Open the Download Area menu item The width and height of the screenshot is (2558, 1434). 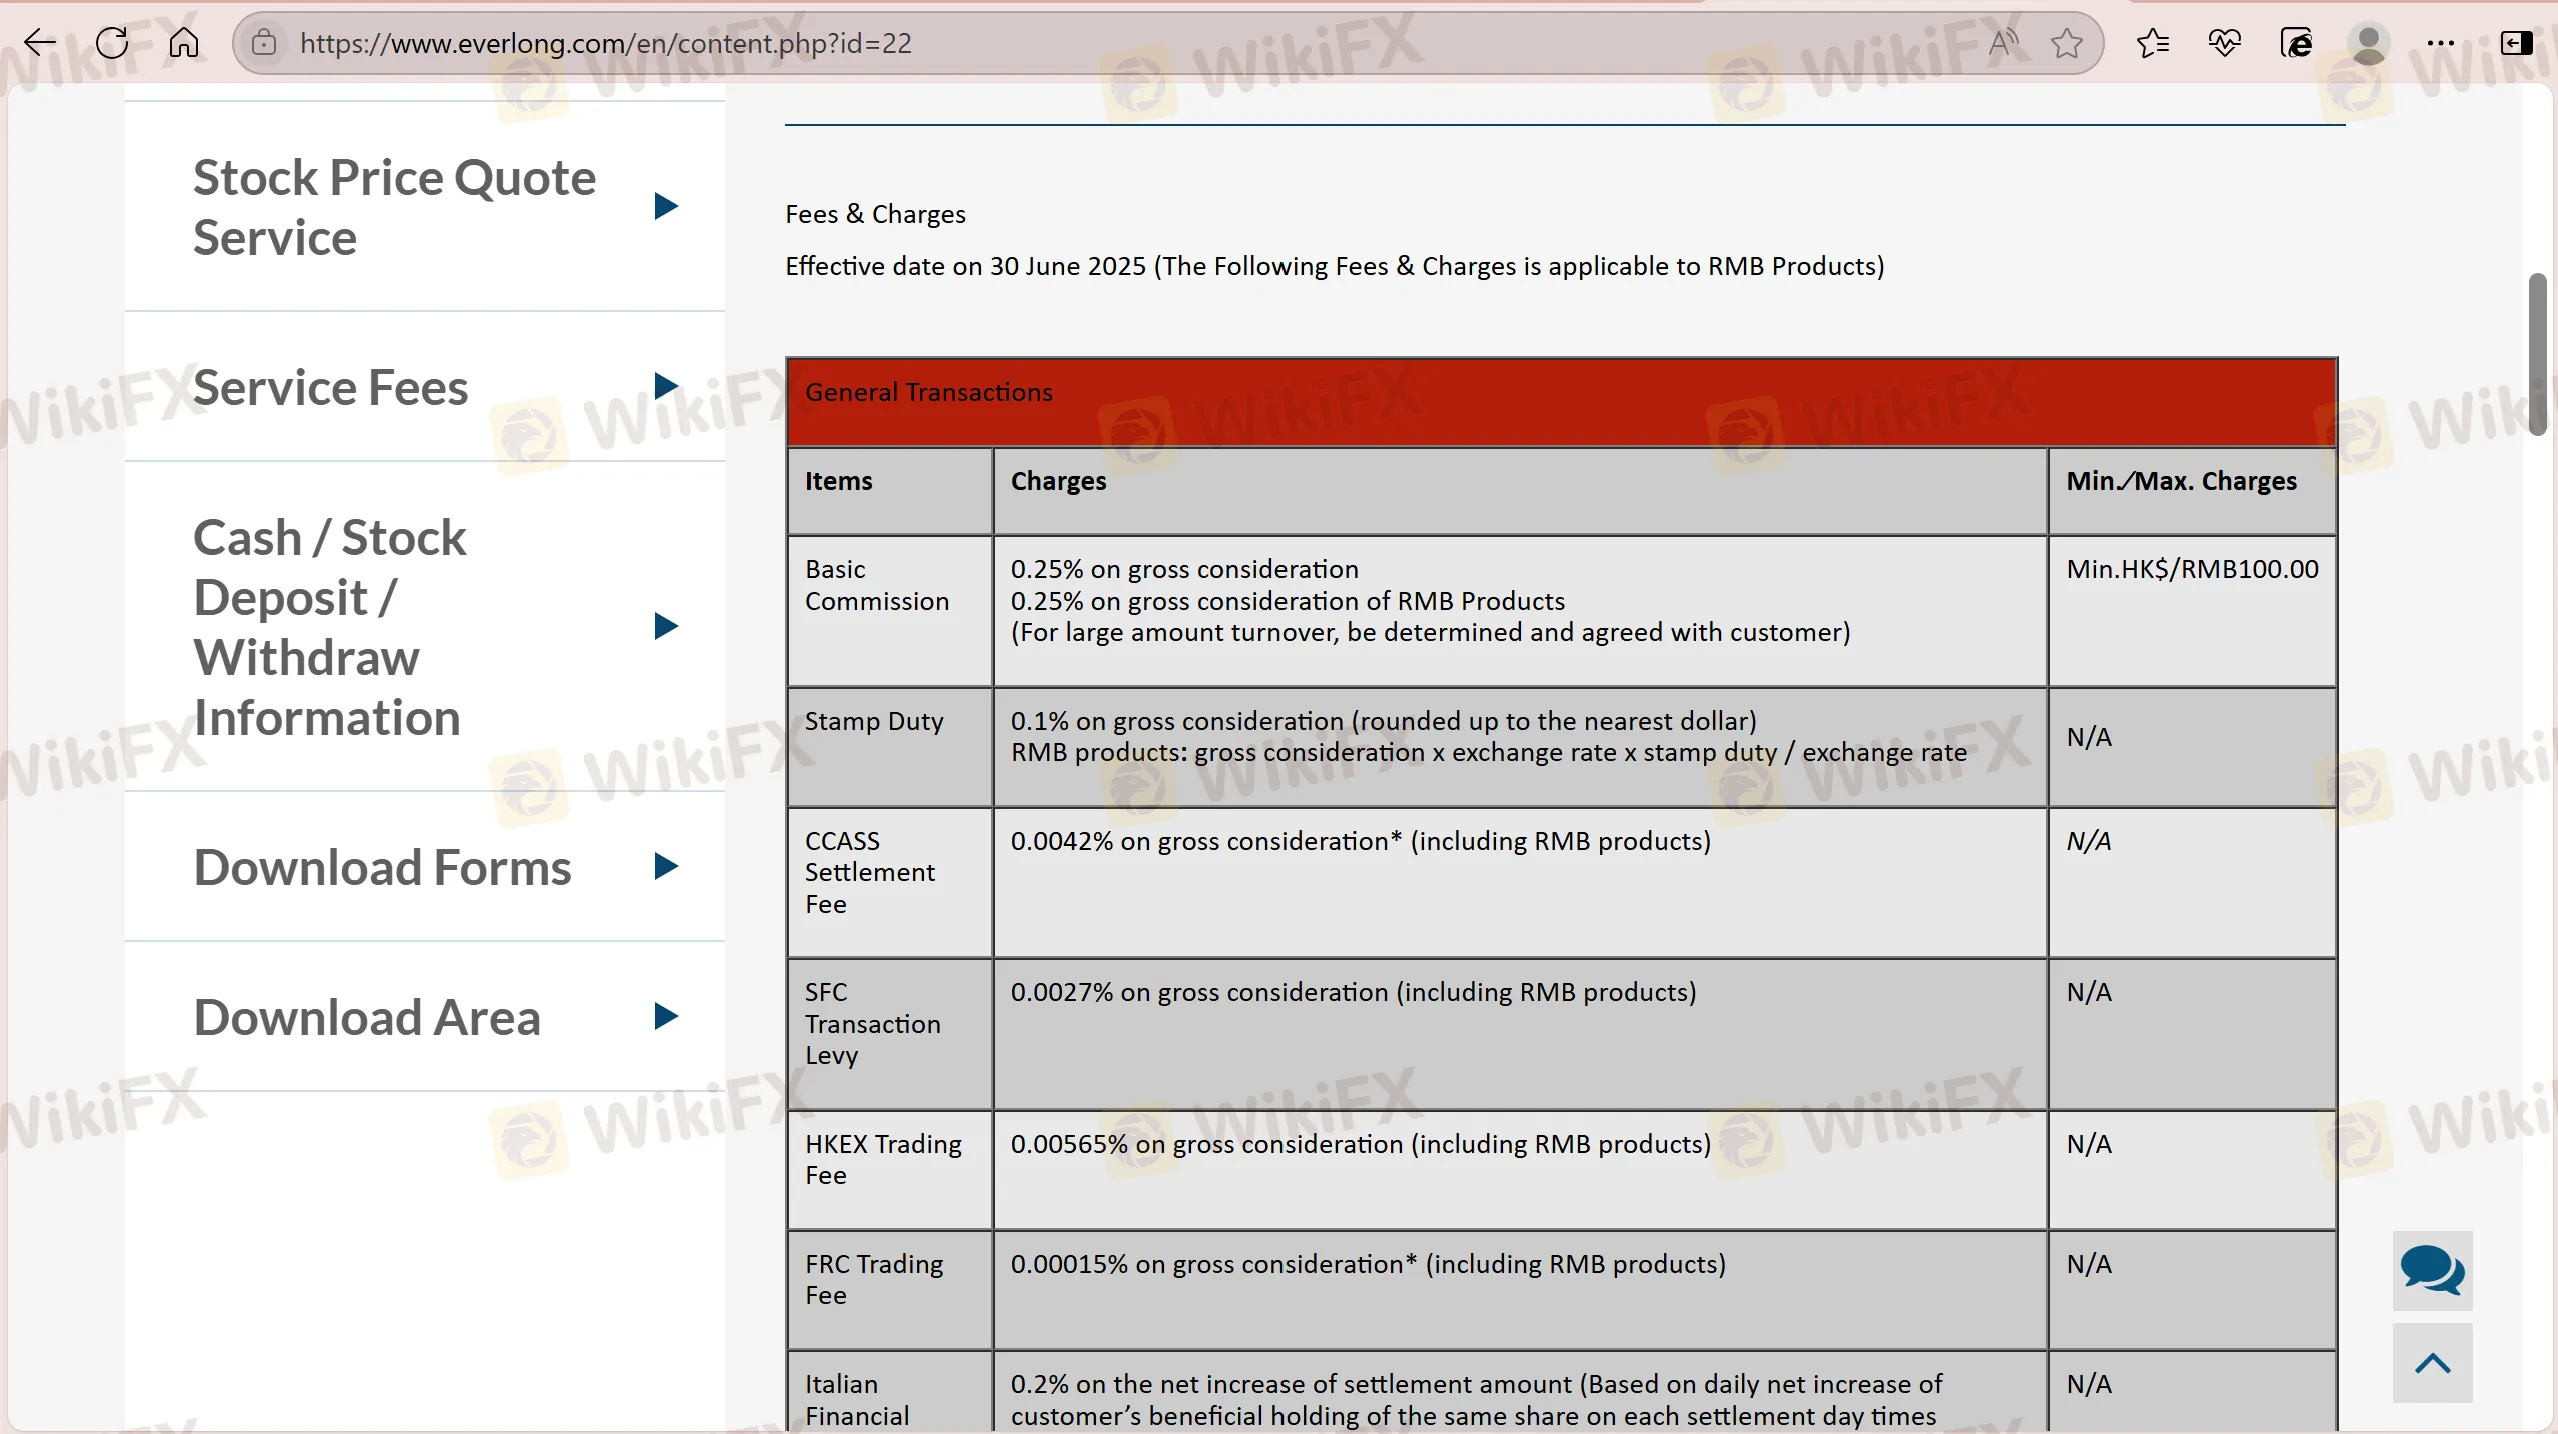click(x=367, y=1017)
